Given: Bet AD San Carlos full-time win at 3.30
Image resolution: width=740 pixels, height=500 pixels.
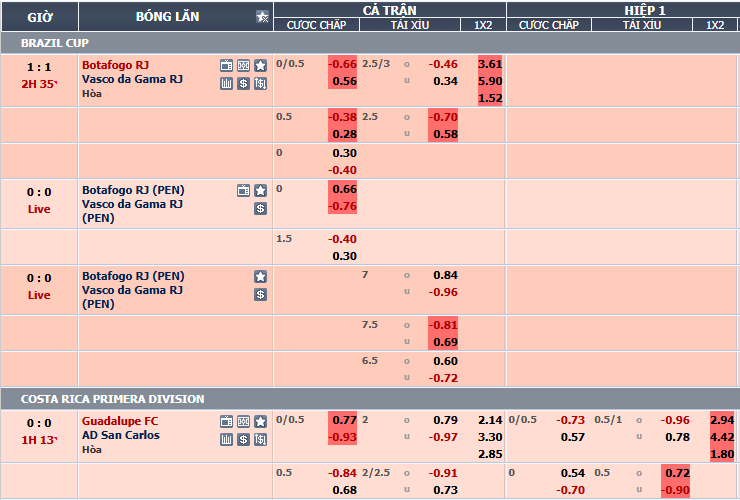Looking at the screenshot, I should click(x=490, y=437).
